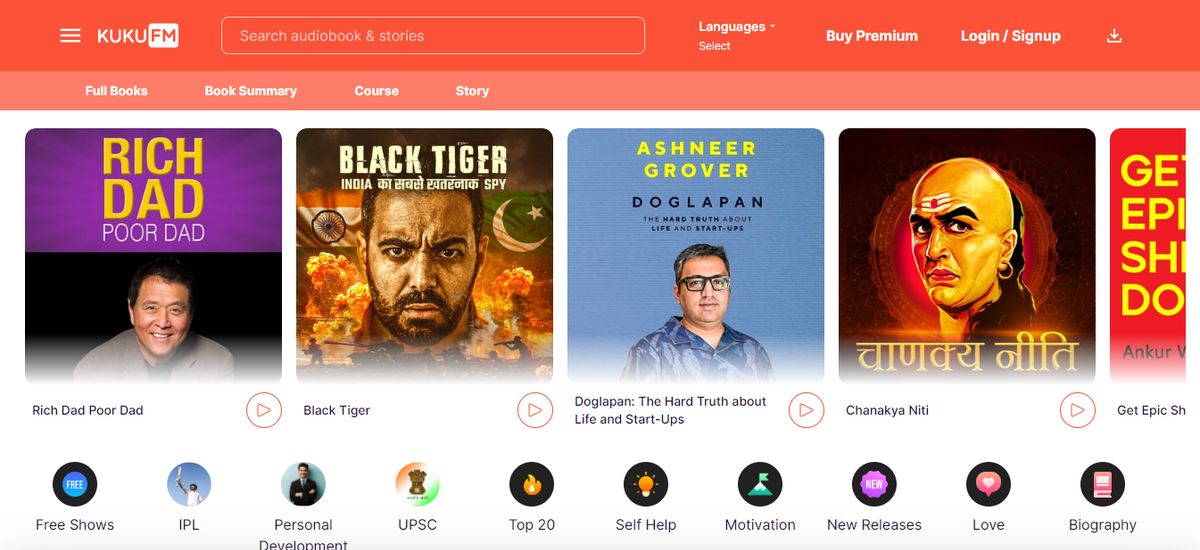Select the New Releases badge icon
1200x550 pixels.
pos(874,485)
